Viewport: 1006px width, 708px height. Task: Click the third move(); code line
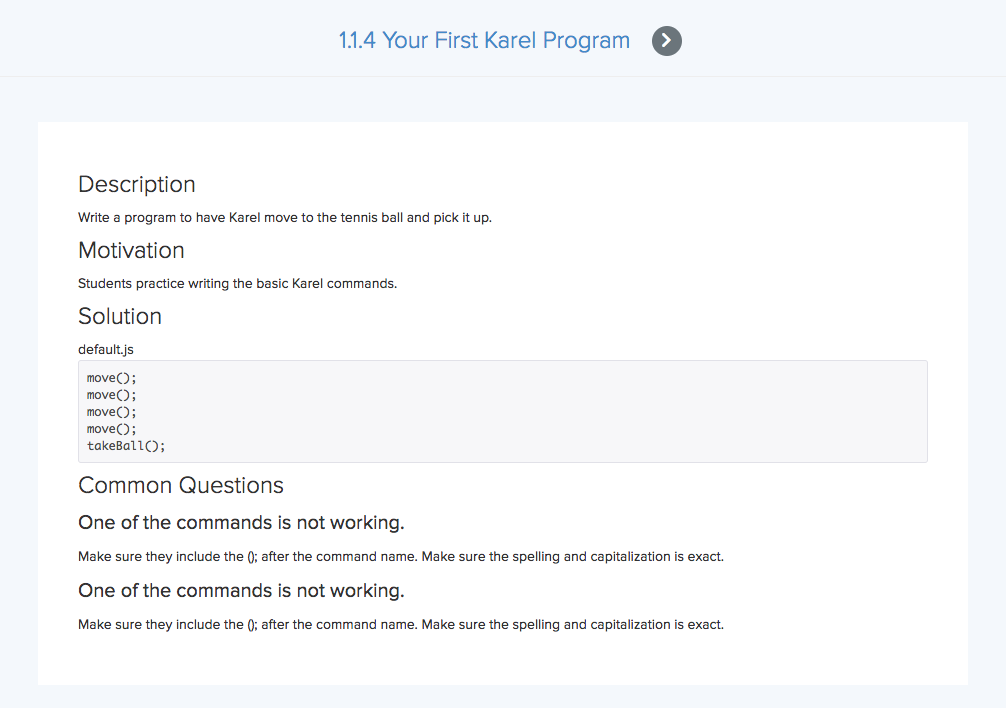pyautogui.click(x=112, y=412)
